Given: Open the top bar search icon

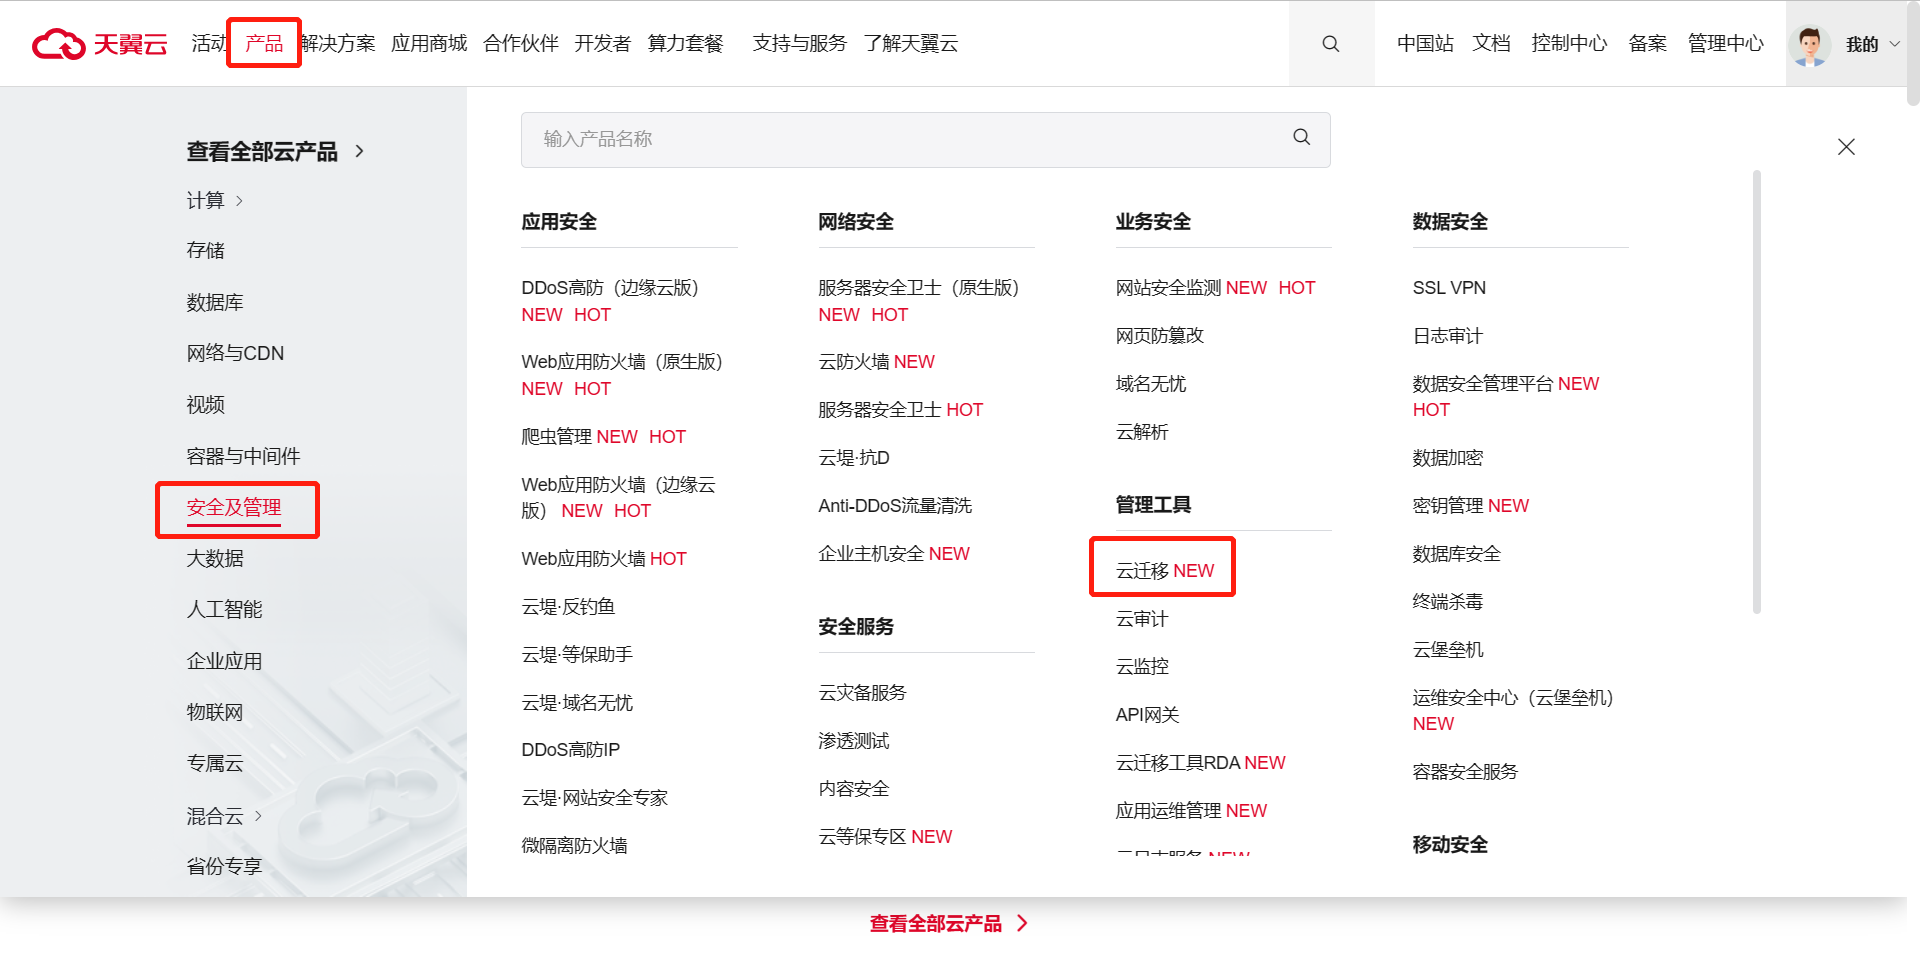Looking at the screenshot, I should tap(1330, 44).
